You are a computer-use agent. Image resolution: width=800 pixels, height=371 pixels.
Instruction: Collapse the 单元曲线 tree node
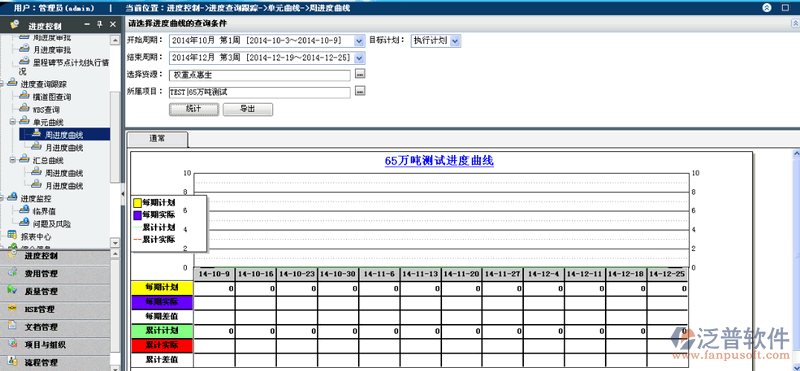point(12,122)
